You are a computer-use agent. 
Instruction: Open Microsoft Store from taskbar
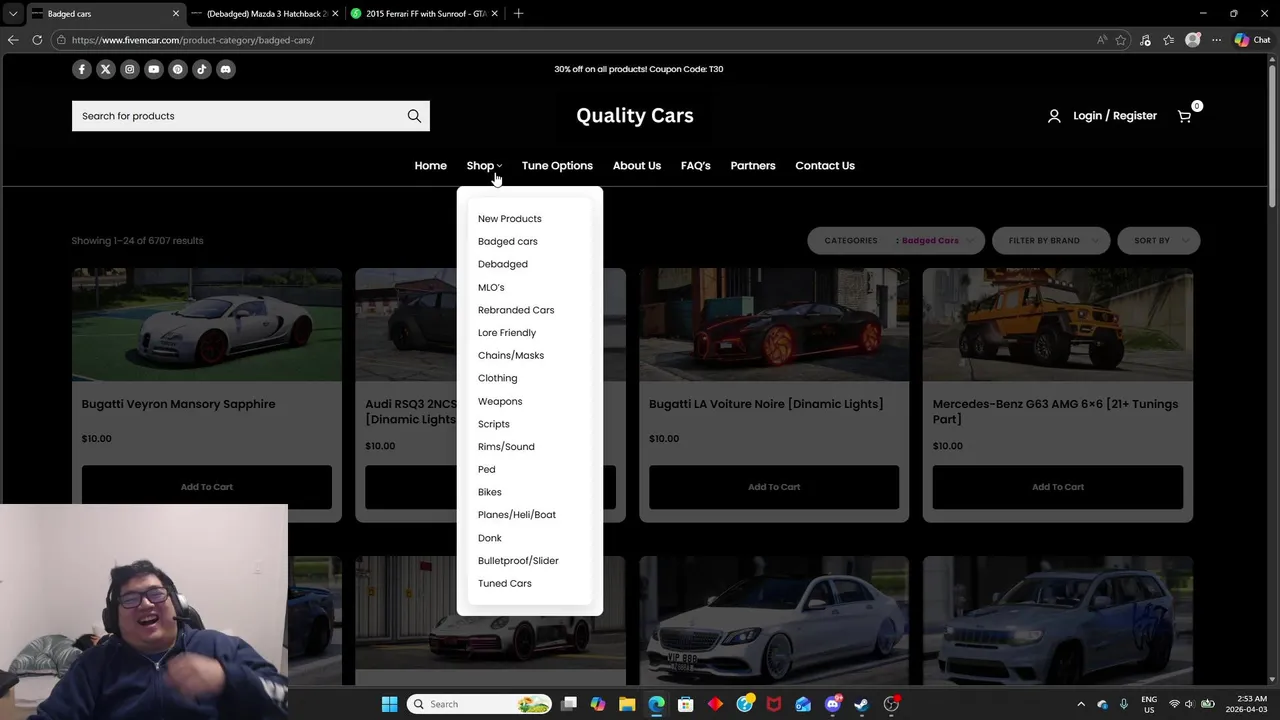686,704
